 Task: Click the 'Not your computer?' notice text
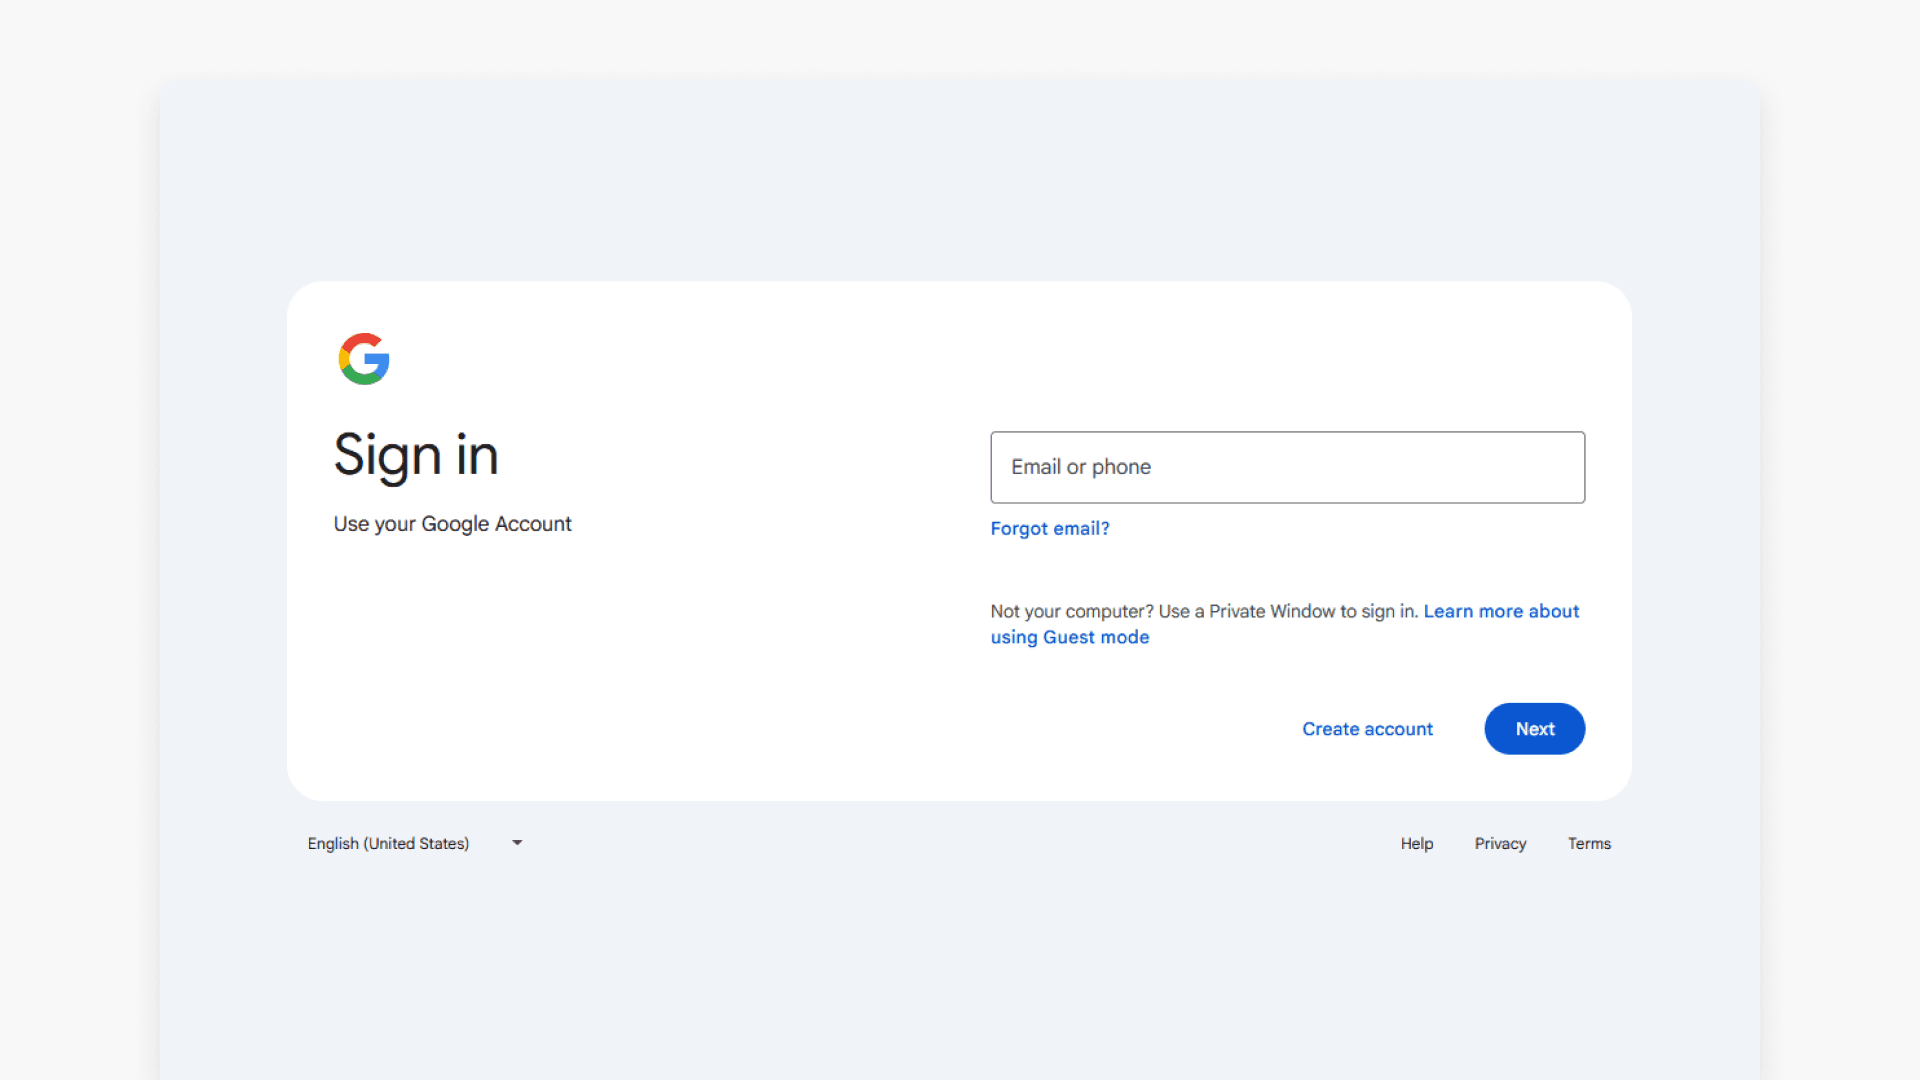pos(1072,611)
